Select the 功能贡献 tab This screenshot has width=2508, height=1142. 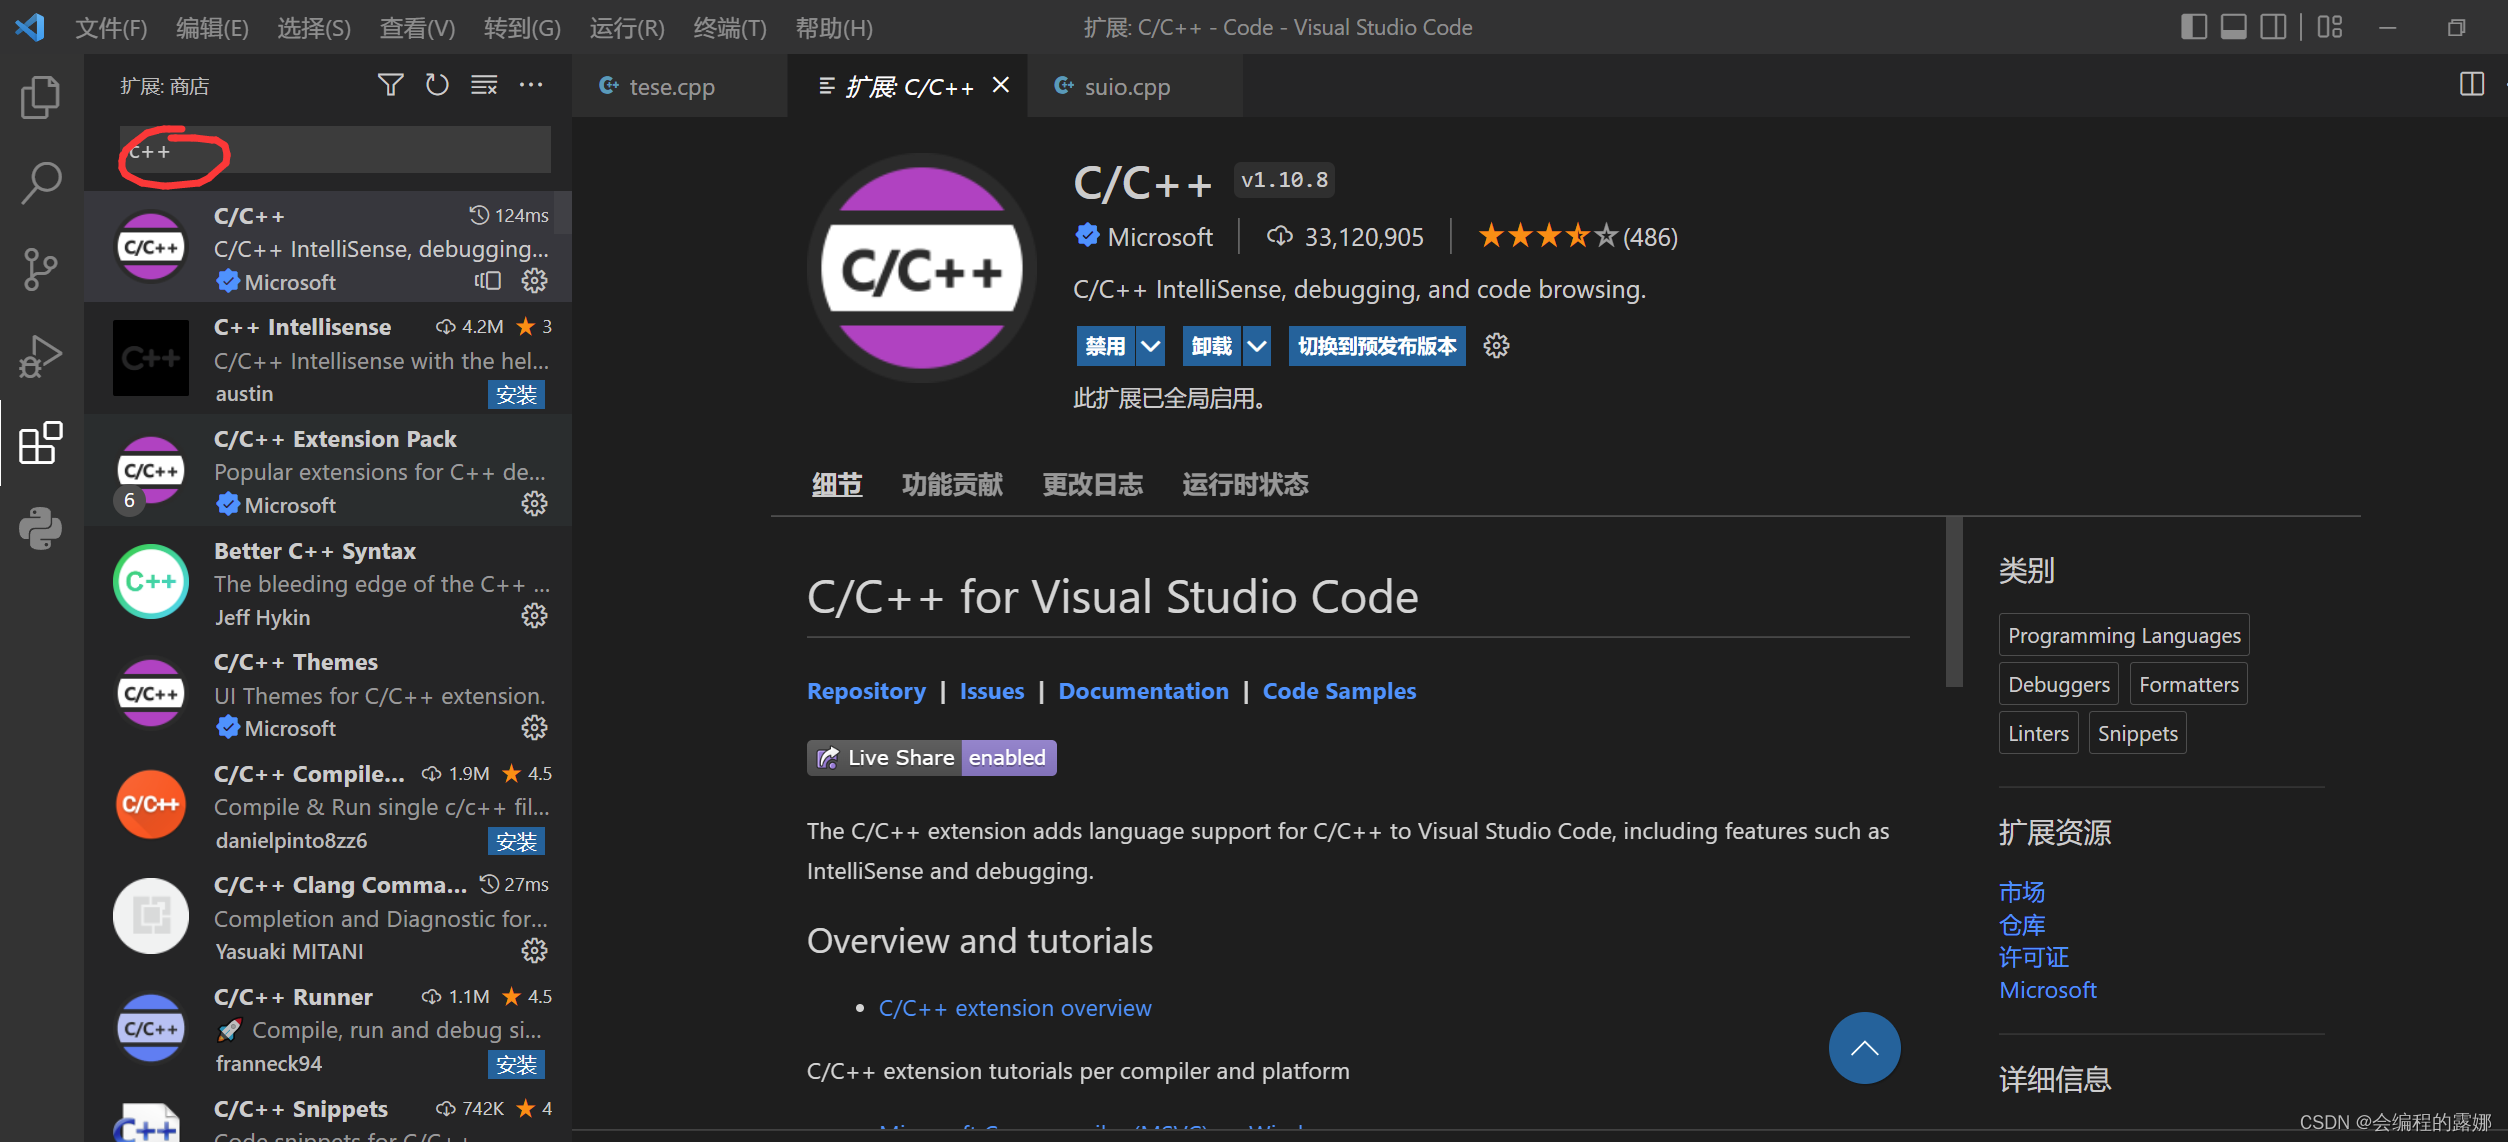[952, 485]
